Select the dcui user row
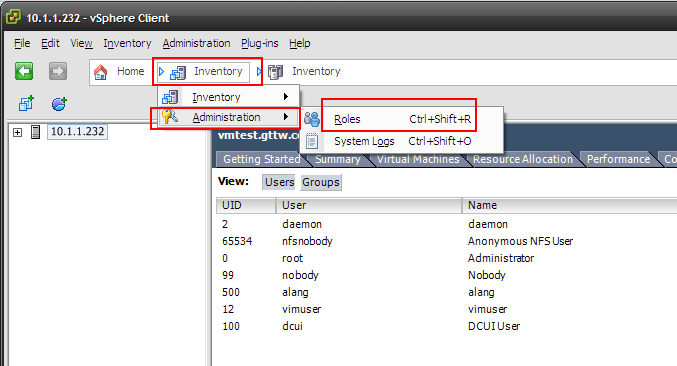This screenshot has height=366, width=677. tap(446, 326)
